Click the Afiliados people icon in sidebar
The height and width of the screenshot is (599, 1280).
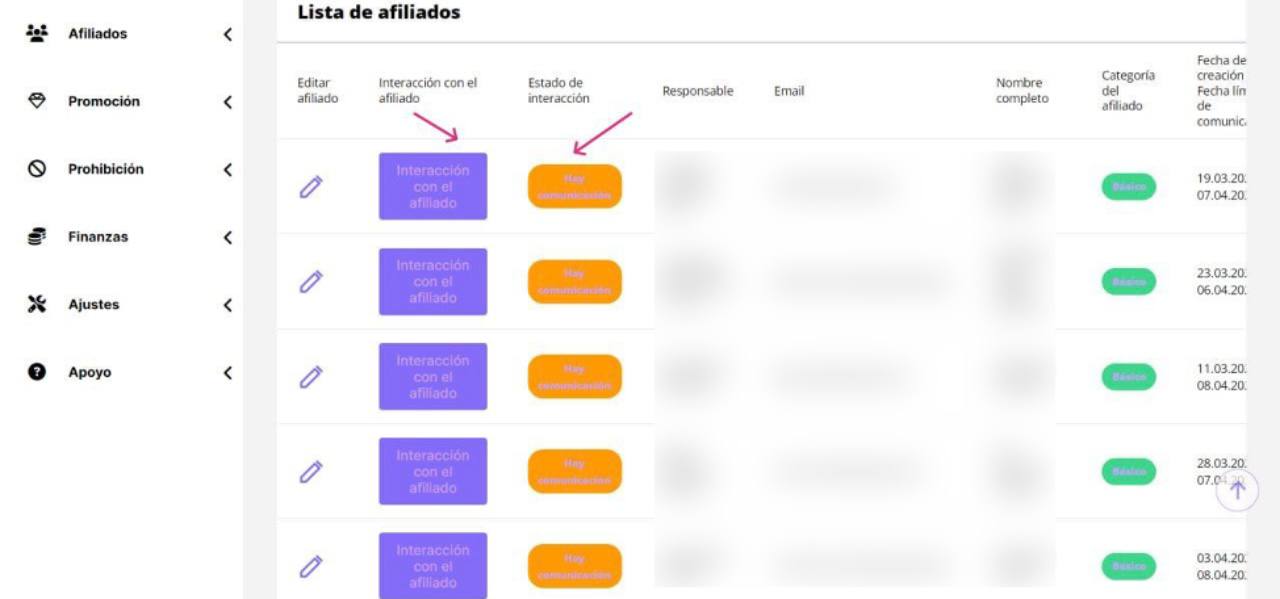pos(36,33)
